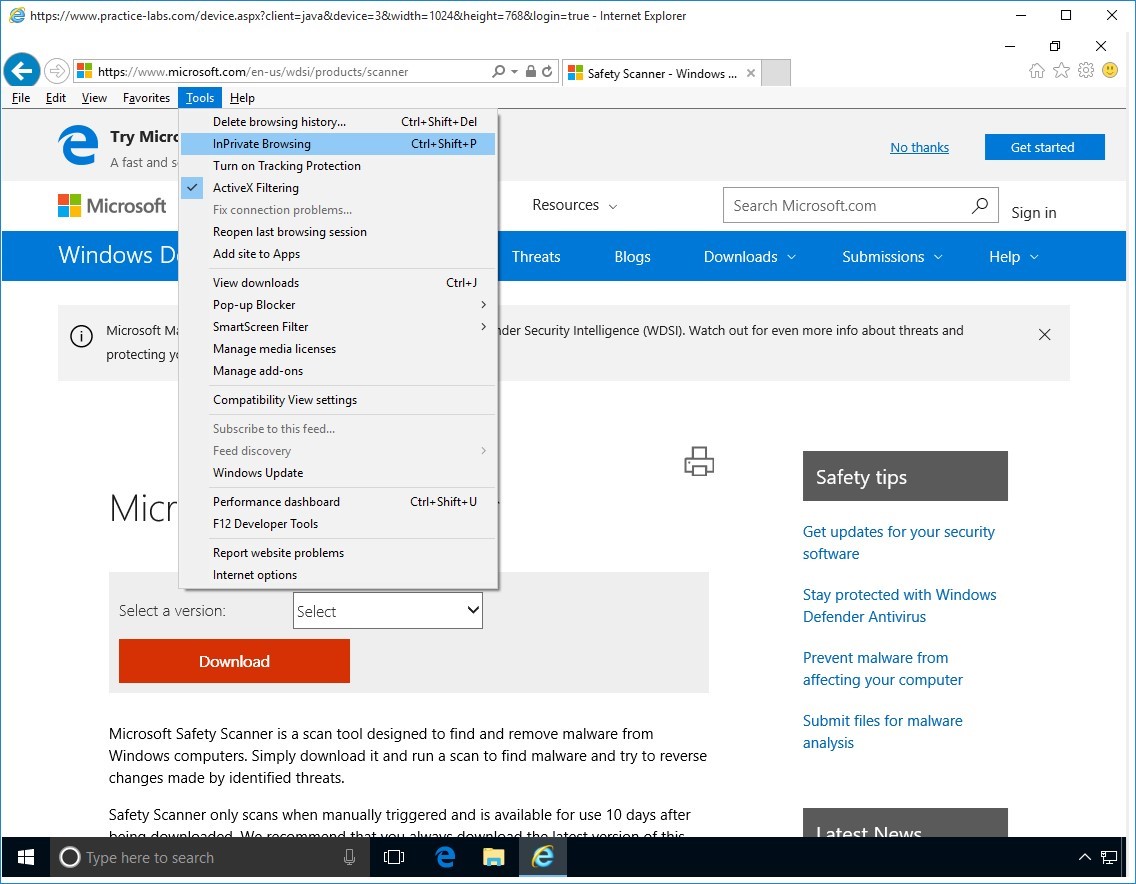Image resolution: width=1136 pixels, height=884 pixels.
Task: Turn on Tracking Protection
Action: [287, 166]
